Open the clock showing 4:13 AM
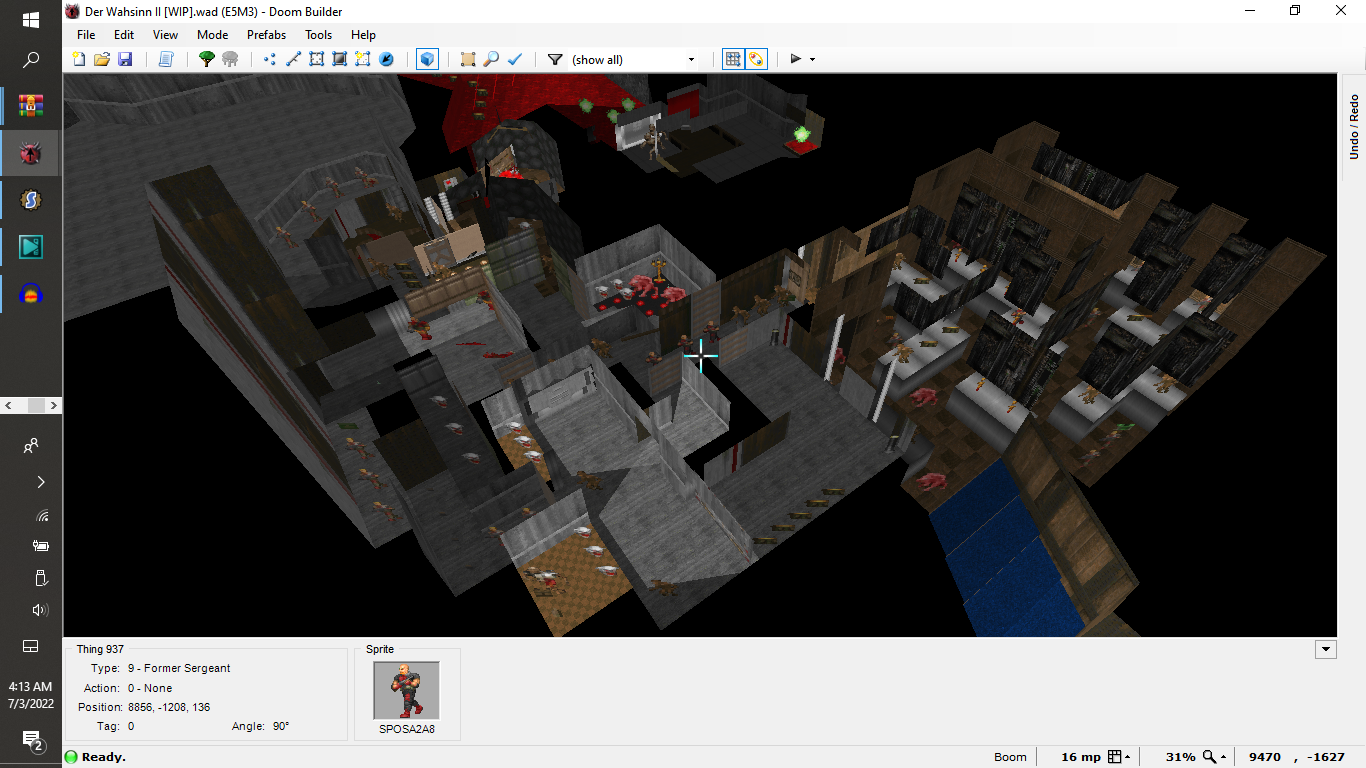 pyautogui.click(x=30, y=695)
